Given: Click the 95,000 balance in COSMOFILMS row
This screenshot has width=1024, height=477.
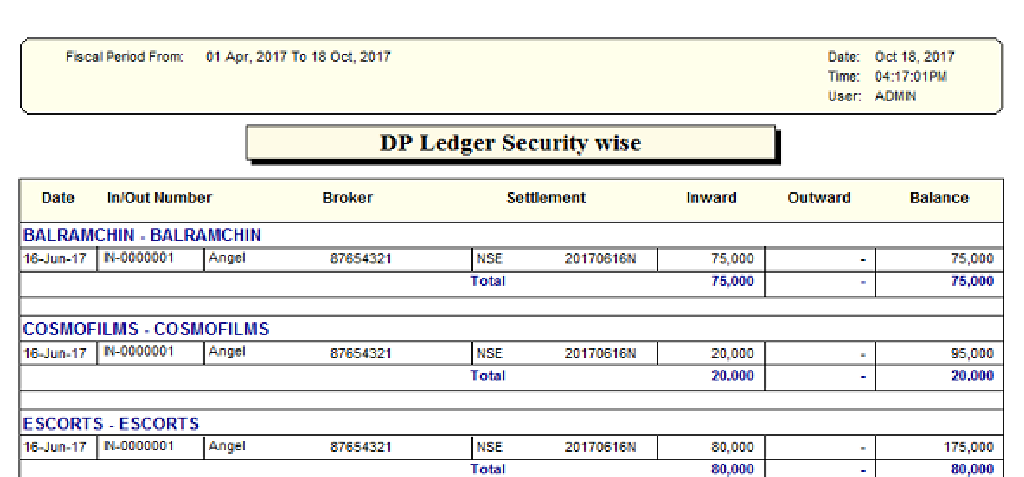Looking at the screenshot, I should point(973,354).
